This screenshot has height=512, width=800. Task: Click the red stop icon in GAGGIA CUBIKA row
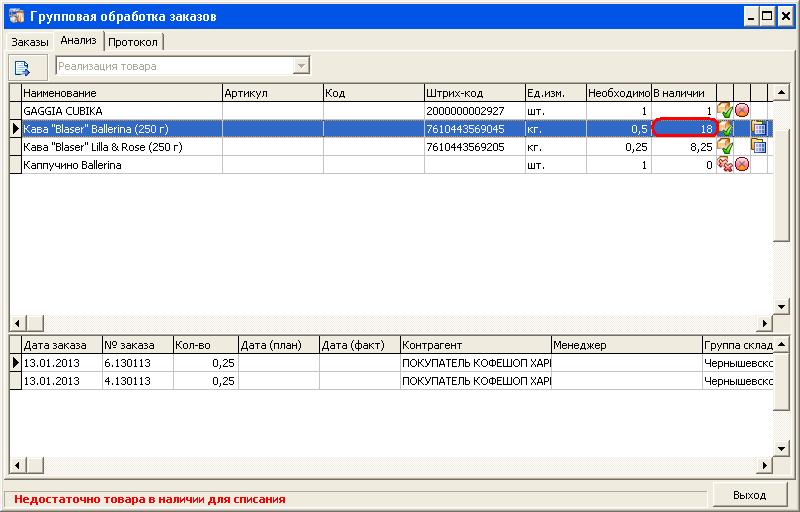point(742,111)
